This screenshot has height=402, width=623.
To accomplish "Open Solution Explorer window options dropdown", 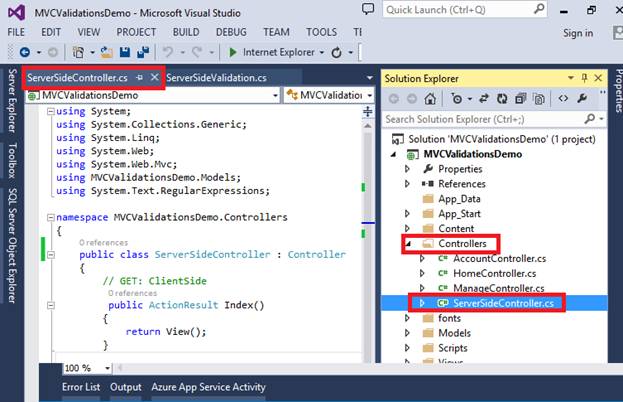I will (571, 78).
